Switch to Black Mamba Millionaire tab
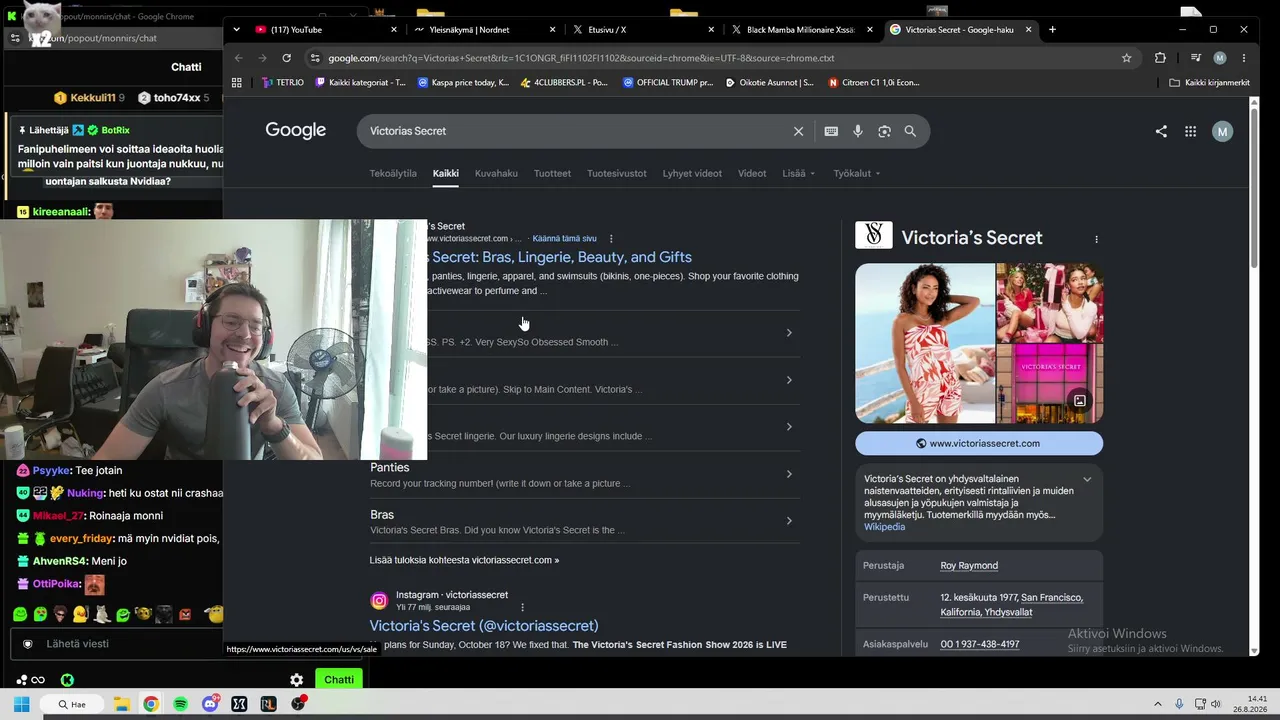This screenshot has width=1280, height=720. click(x=801, y=30)
